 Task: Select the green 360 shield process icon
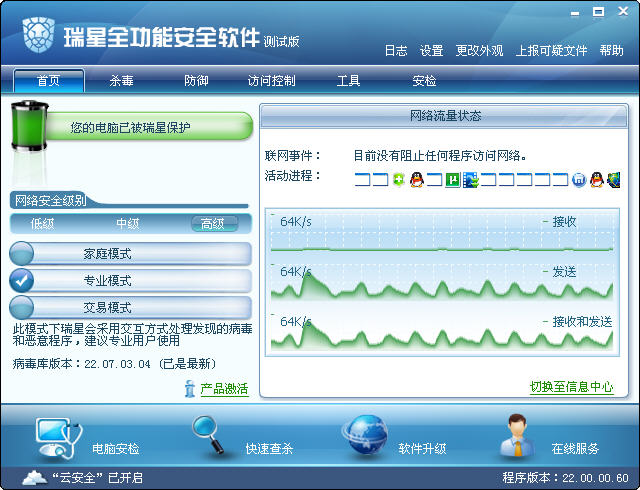pos(398,180)
